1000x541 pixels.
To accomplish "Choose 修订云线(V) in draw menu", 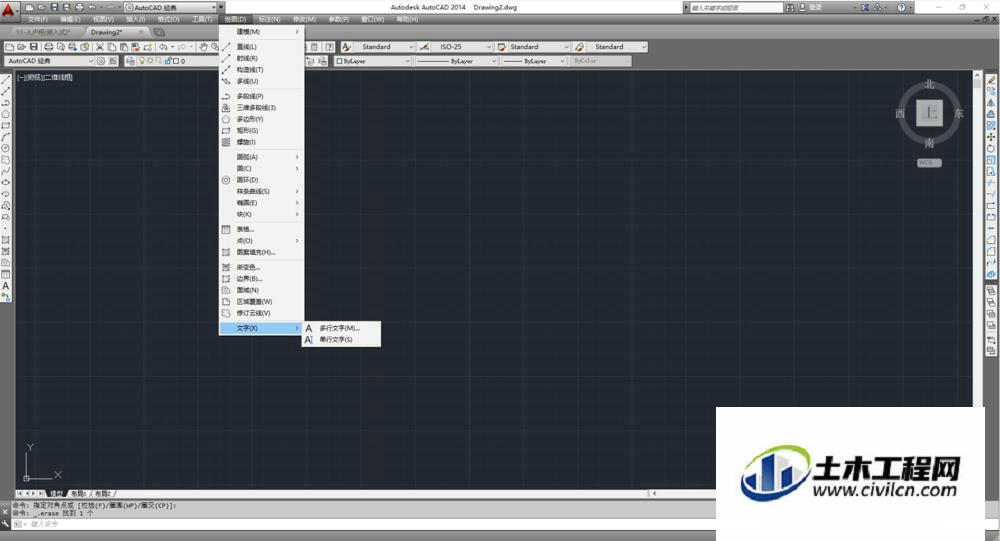I will pos(261,313).
